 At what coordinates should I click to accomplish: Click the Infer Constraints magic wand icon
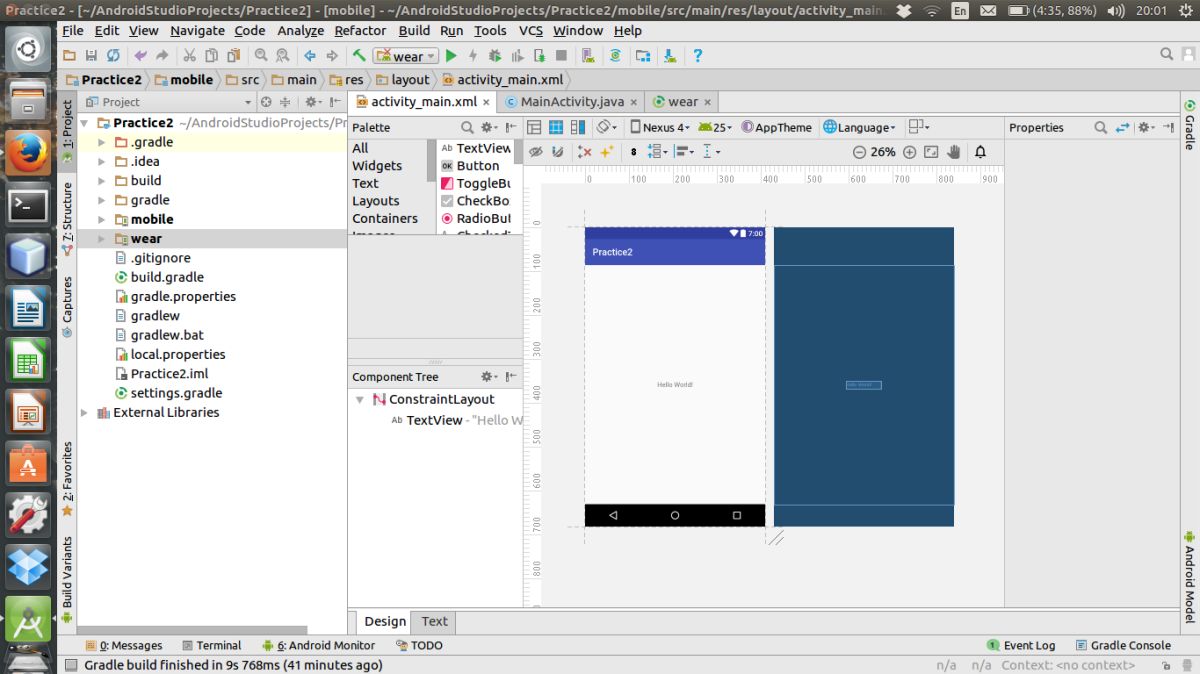point(606,152)
